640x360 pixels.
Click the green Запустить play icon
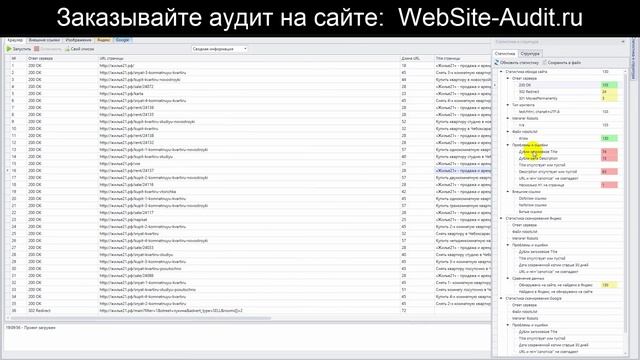(x=9, y=49)
